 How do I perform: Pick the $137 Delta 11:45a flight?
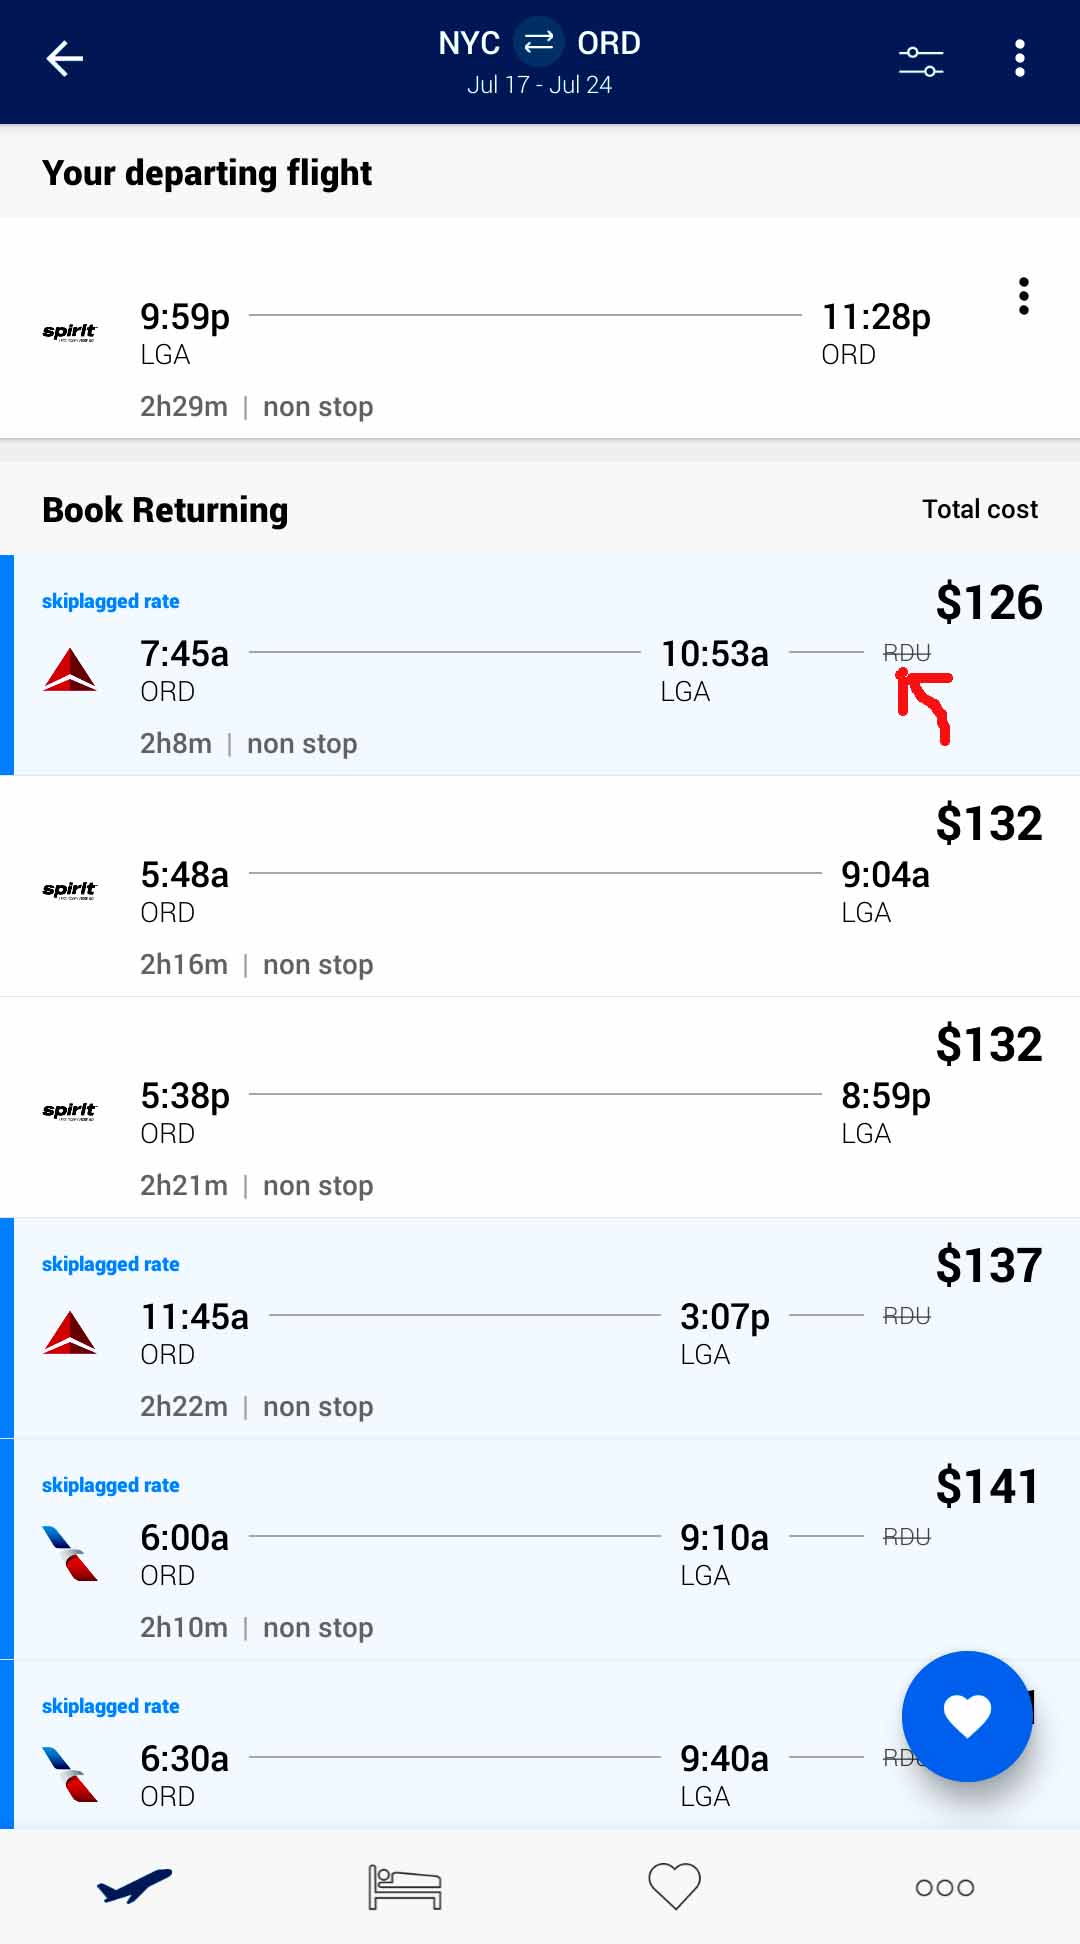pyautogui.click(x=540, y=1329)
